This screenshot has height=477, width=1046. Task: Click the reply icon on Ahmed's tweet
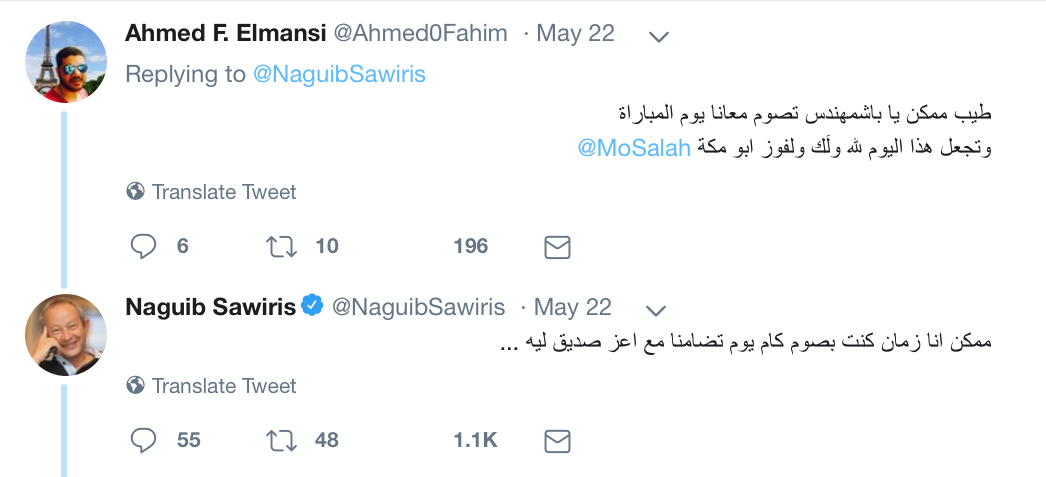click(x=144, y=246)
